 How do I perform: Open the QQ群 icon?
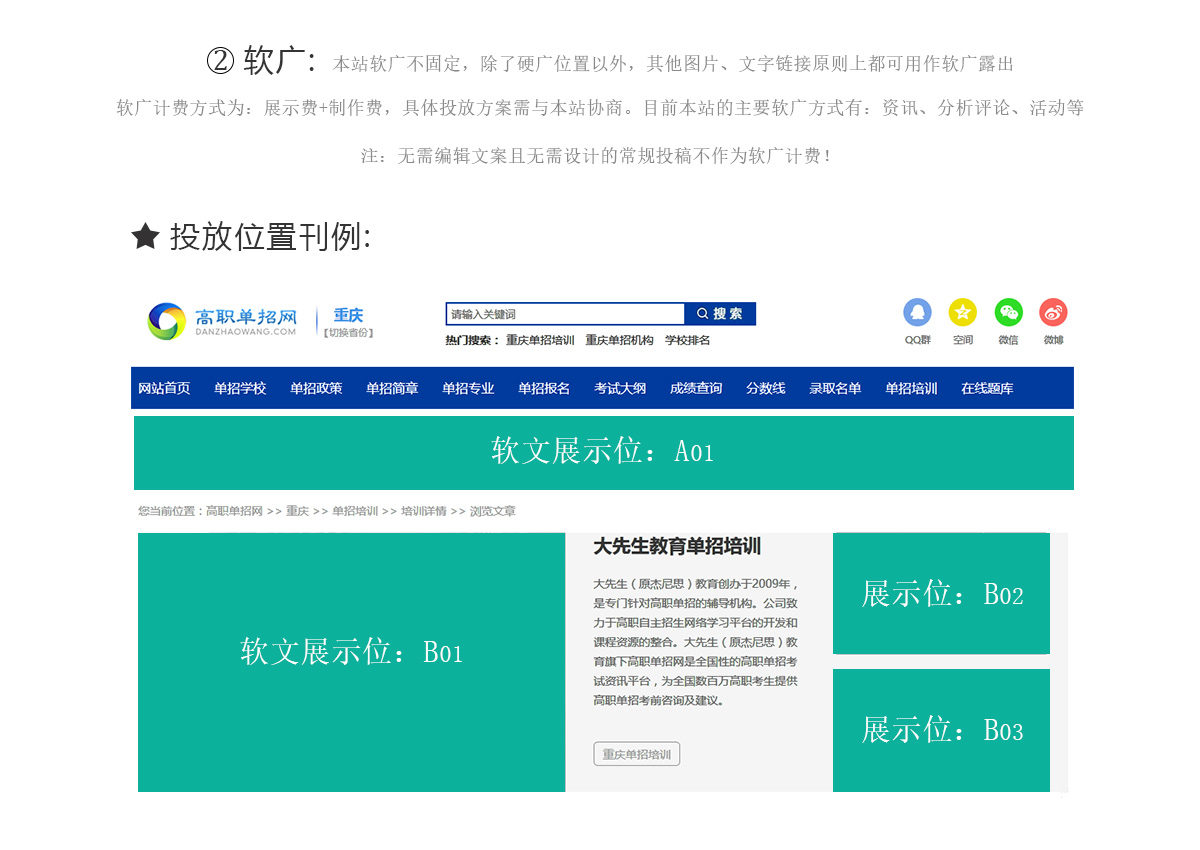[917, 312]
